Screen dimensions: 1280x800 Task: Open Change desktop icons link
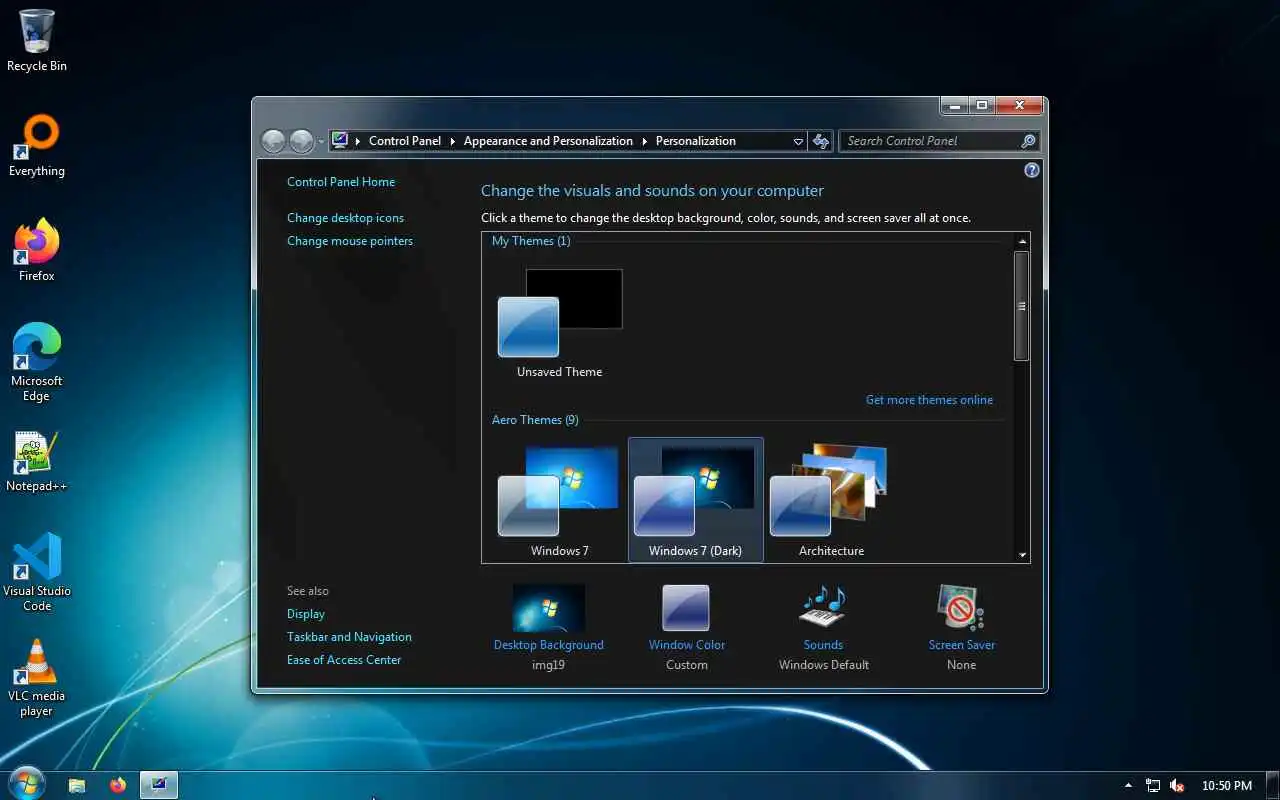pyautogui.click(x=346, y=218)
